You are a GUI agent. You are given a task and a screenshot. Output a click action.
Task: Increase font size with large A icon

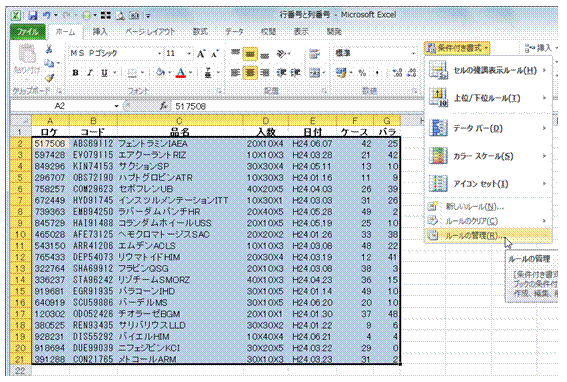pos(201,54)
